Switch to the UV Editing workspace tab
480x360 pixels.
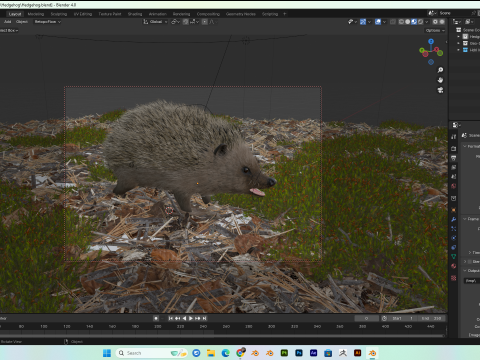point(83,14)
